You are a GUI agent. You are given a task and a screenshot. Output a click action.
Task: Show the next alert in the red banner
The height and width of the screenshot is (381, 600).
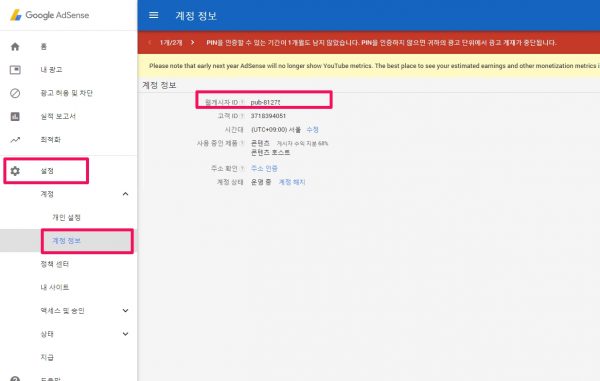click(192, 42)
